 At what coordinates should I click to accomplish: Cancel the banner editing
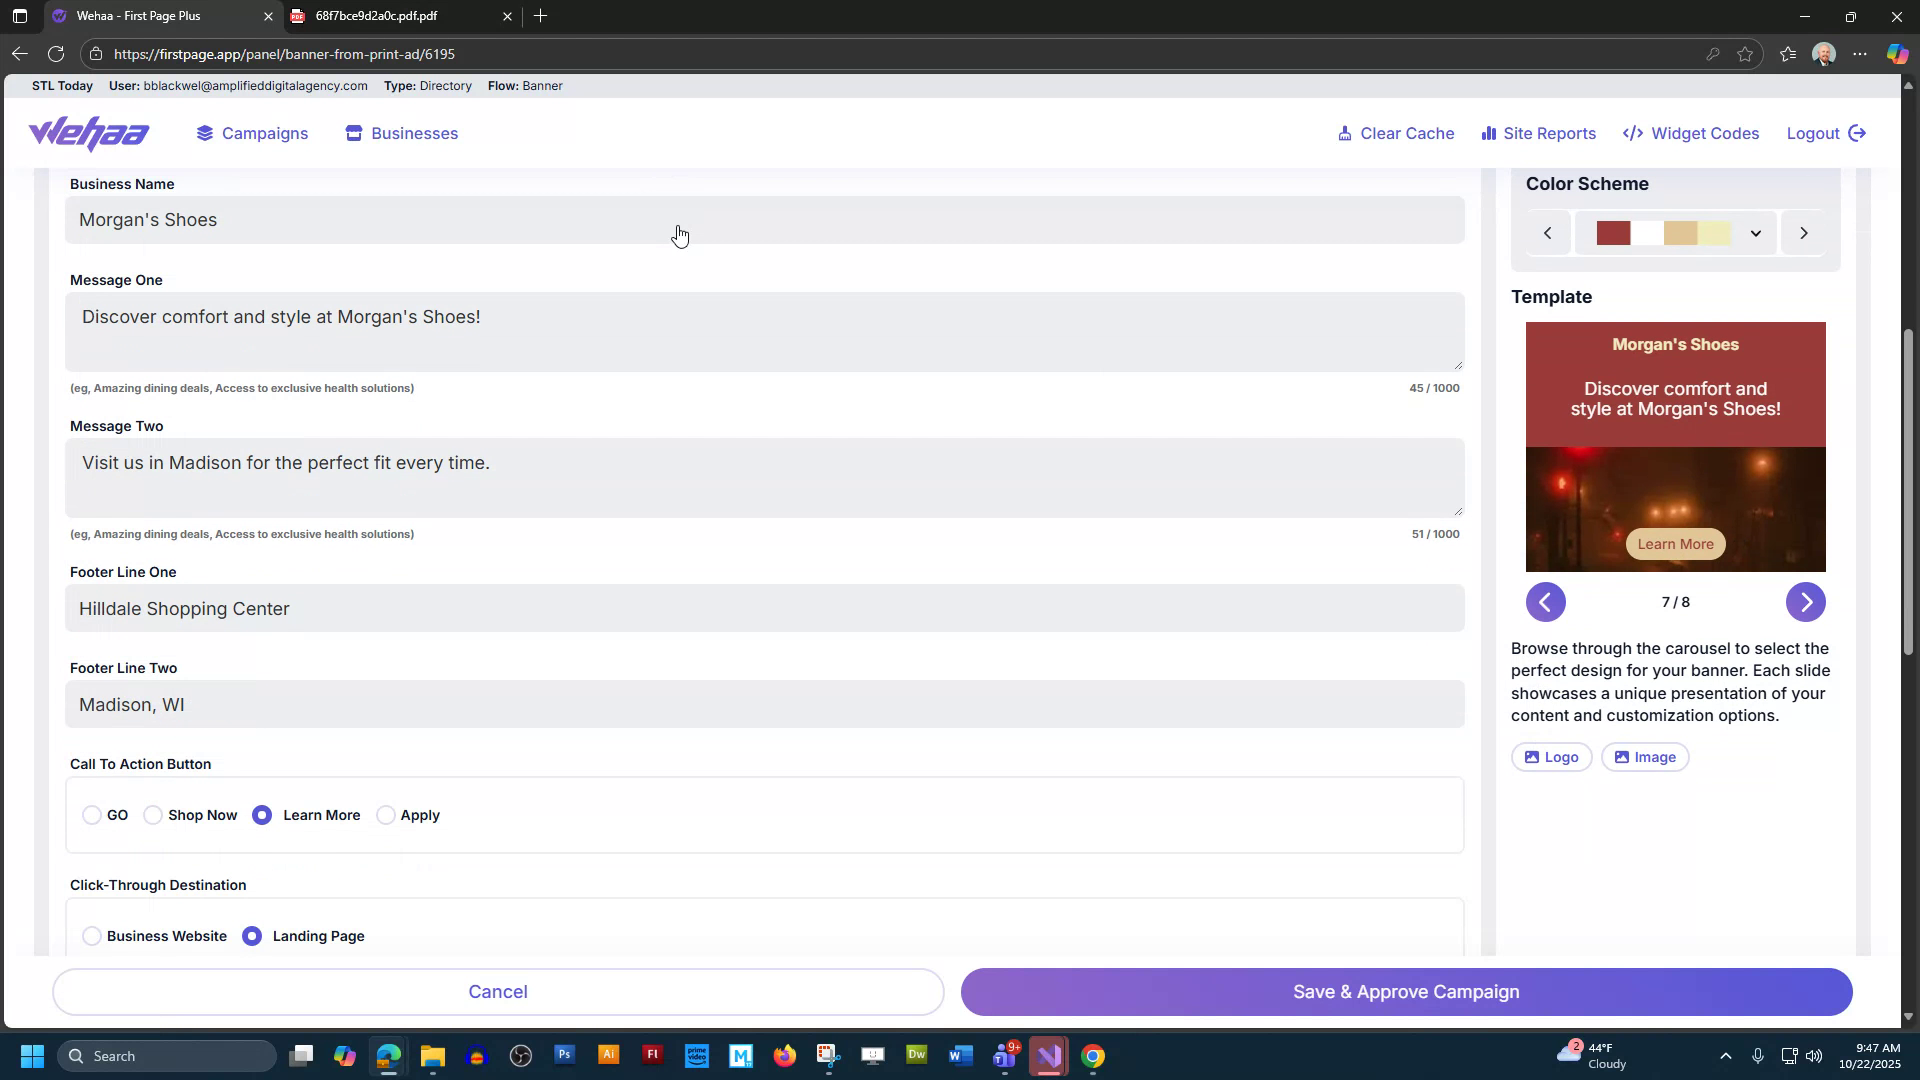pos(498,991)
